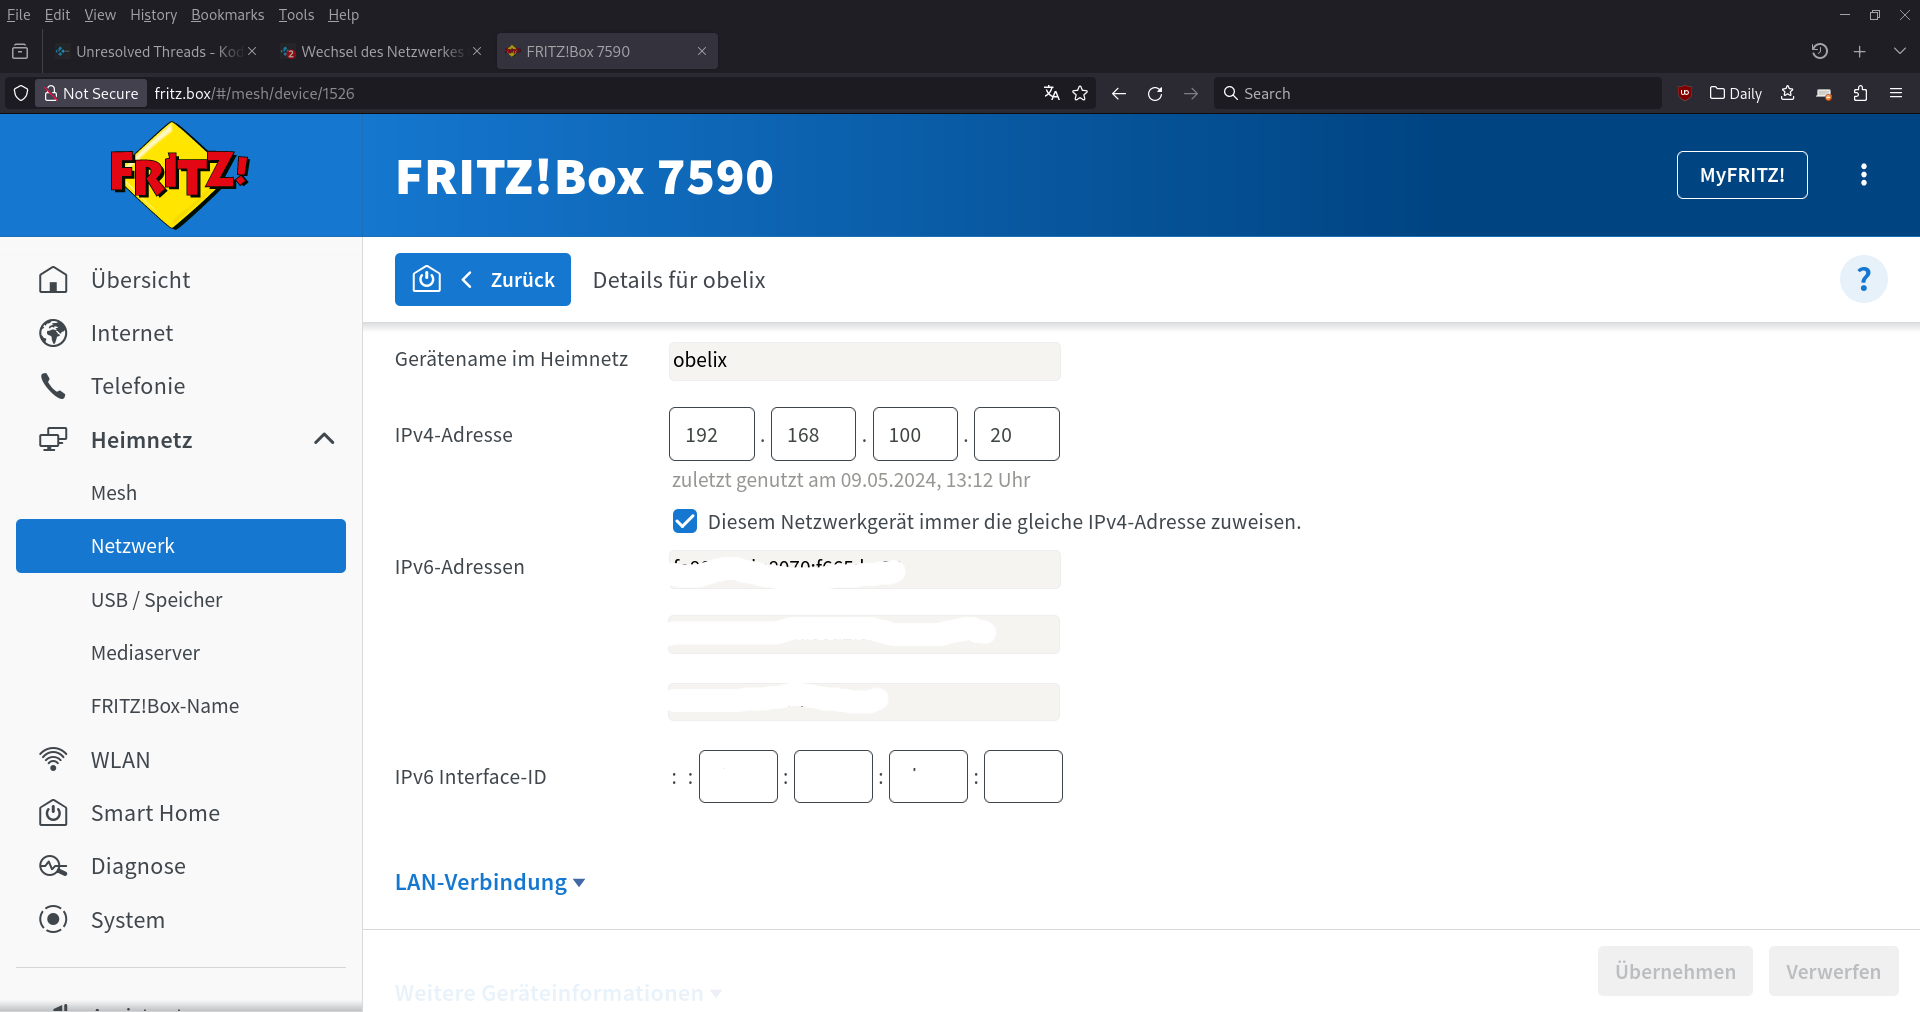
Task: Click the Not Secure connection badge
Action: [x=91, y=93]
